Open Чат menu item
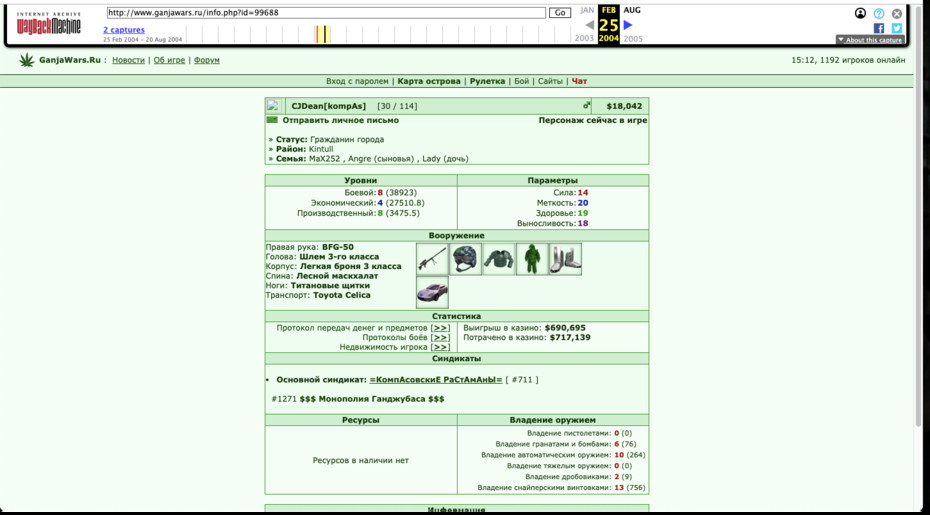Viewport: 930px width, 515px height. pos(579,81)
